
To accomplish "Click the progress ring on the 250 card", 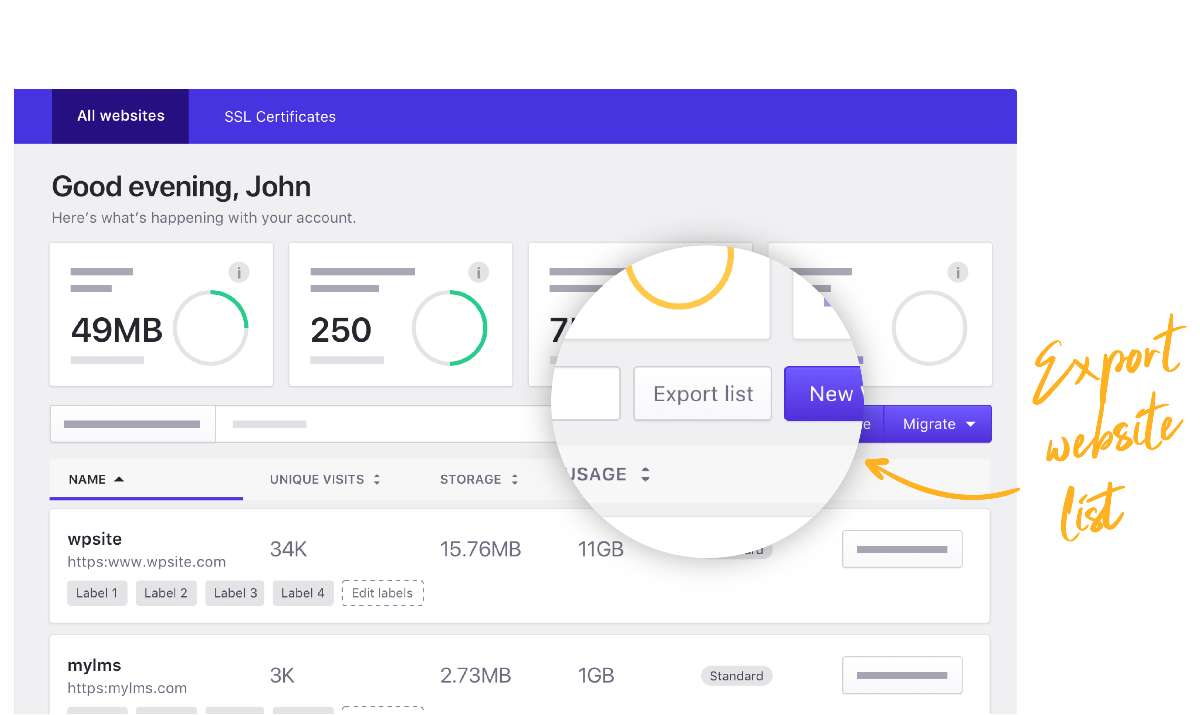I will [450, 328].
